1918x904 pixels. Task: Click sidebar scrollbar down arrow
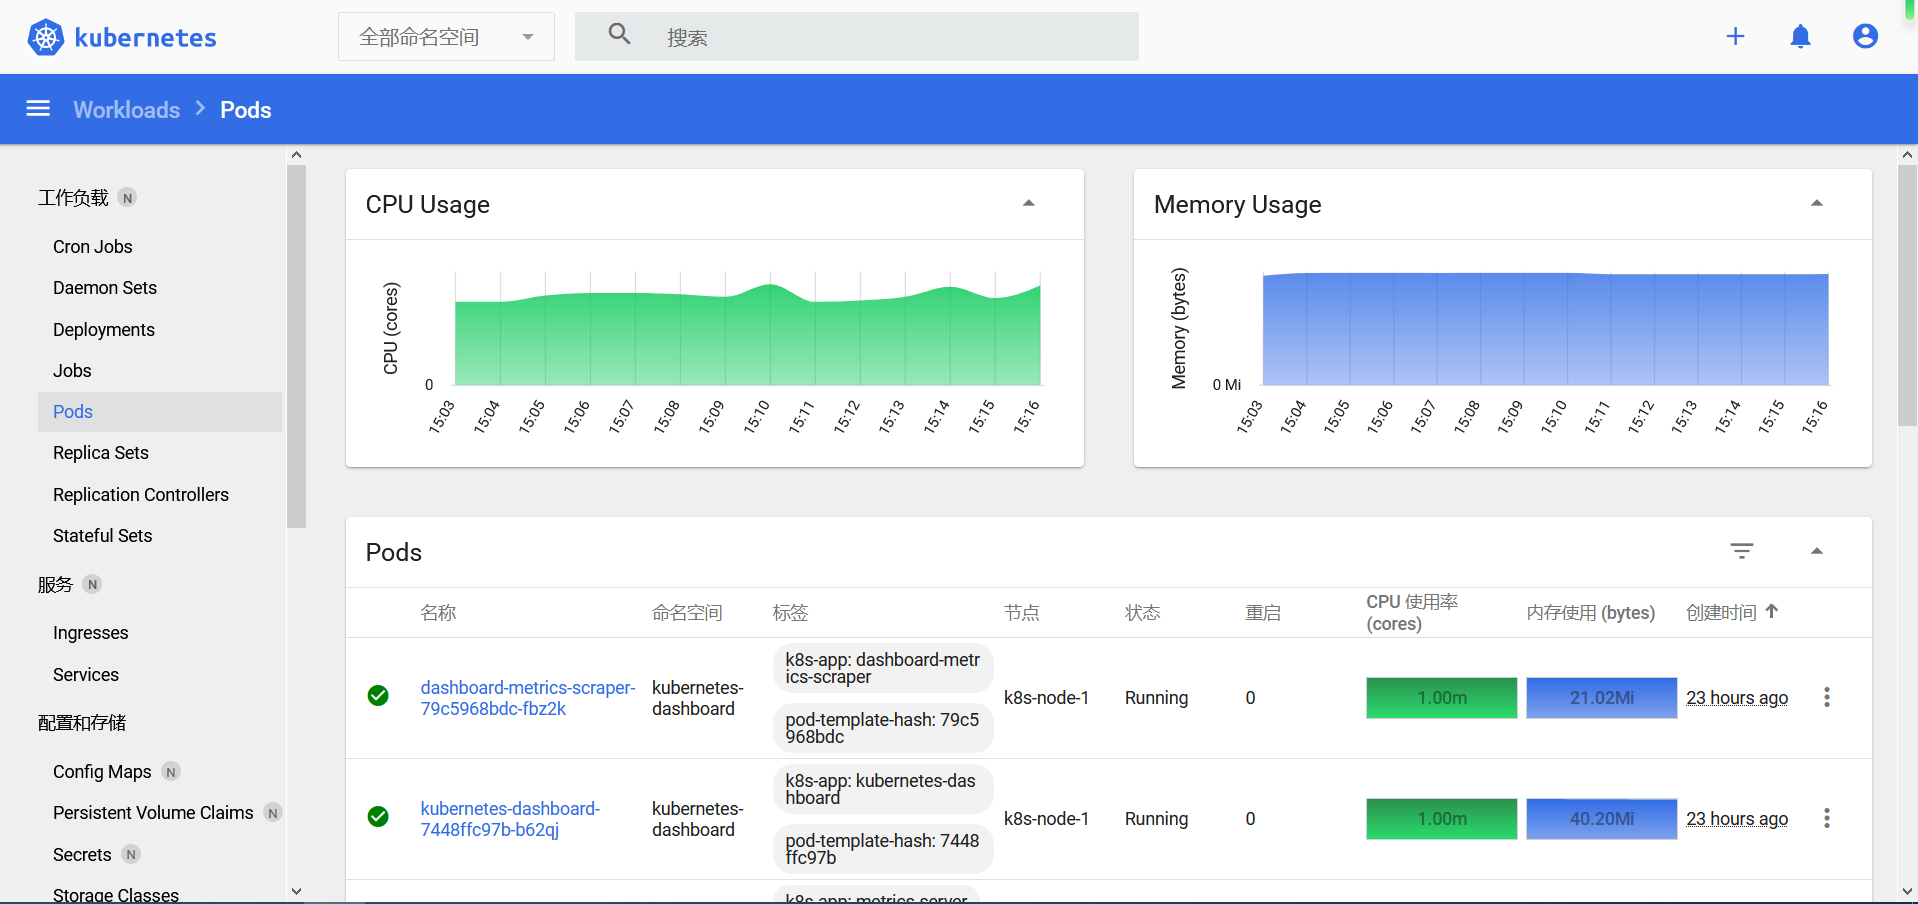pyautogui.click(x=296, y=891)
